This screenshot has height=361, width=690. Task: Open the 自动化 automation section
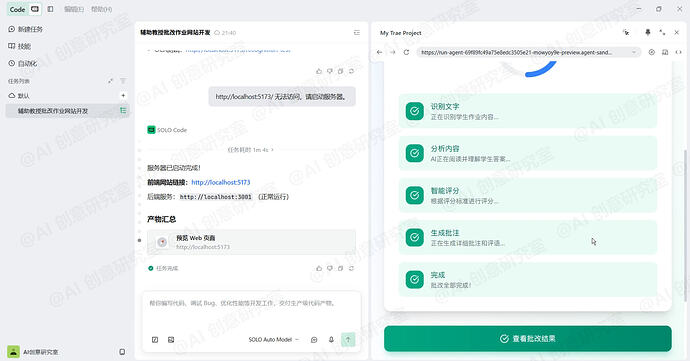(x=23, y=63)
